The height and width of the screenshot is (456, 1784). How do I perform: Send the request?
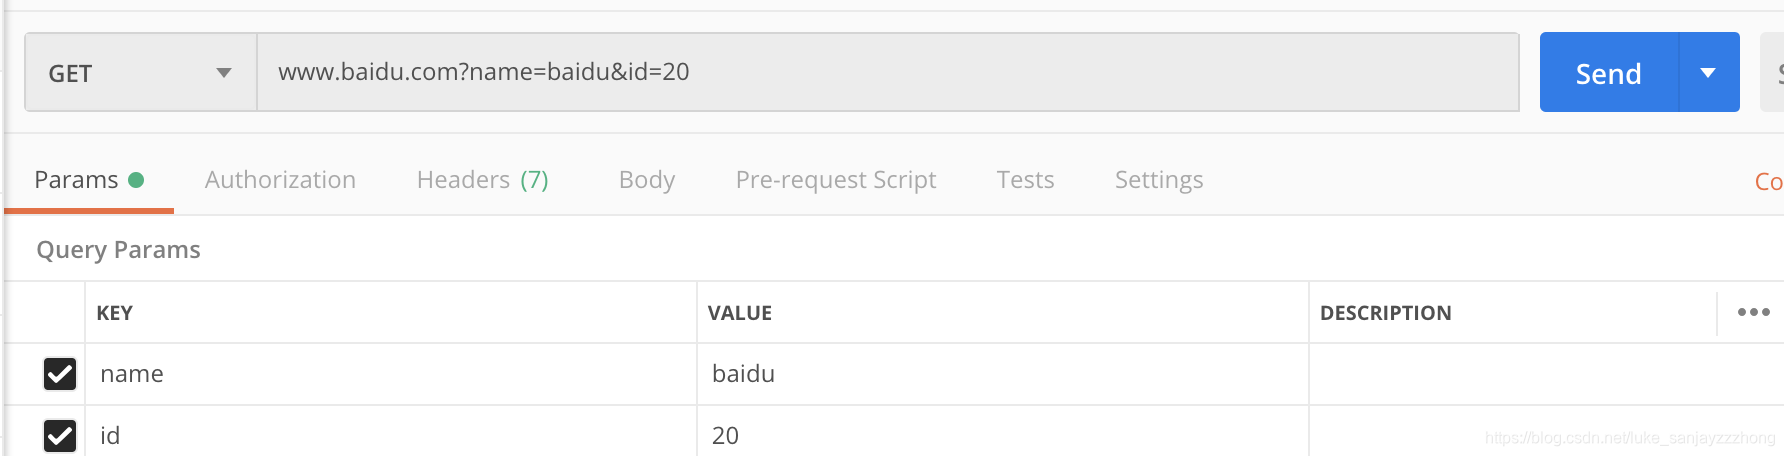(x=1608, y=73)
